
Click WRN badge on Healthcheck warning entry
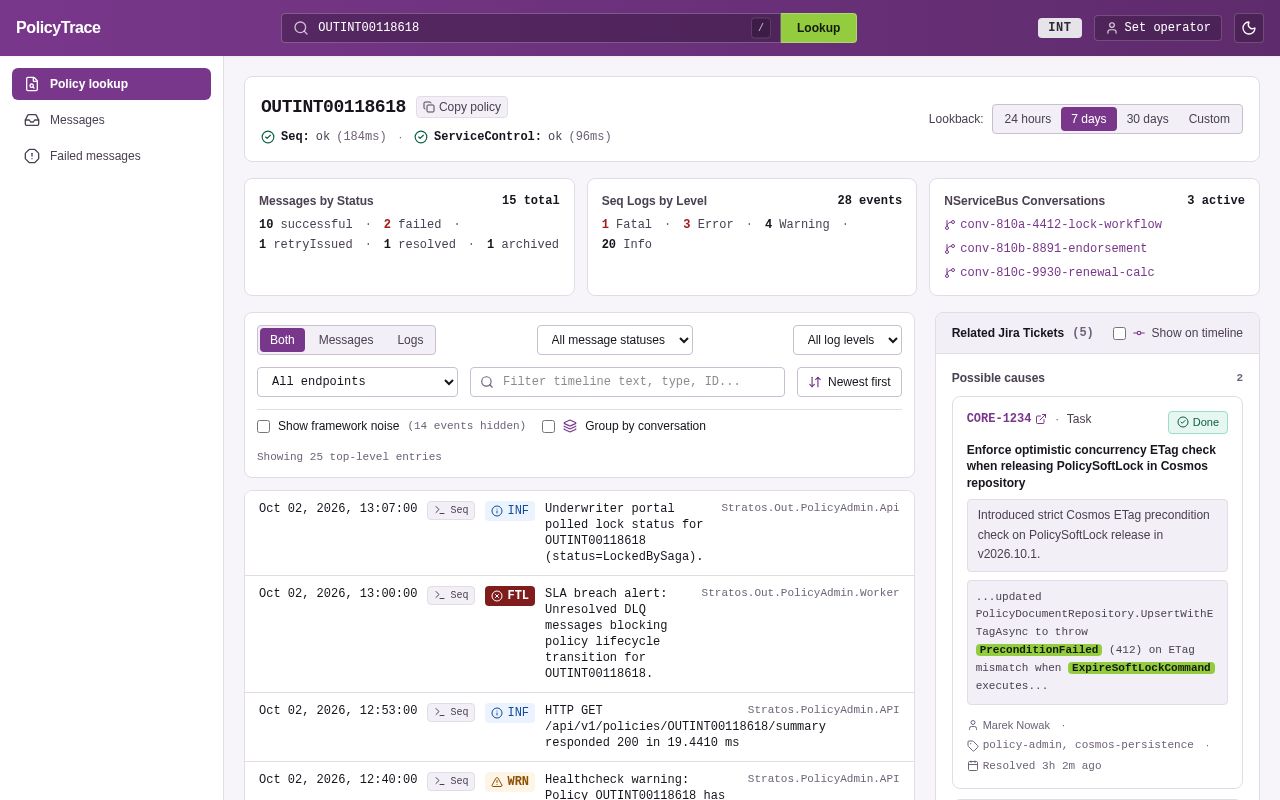click(x=510, y=782)
